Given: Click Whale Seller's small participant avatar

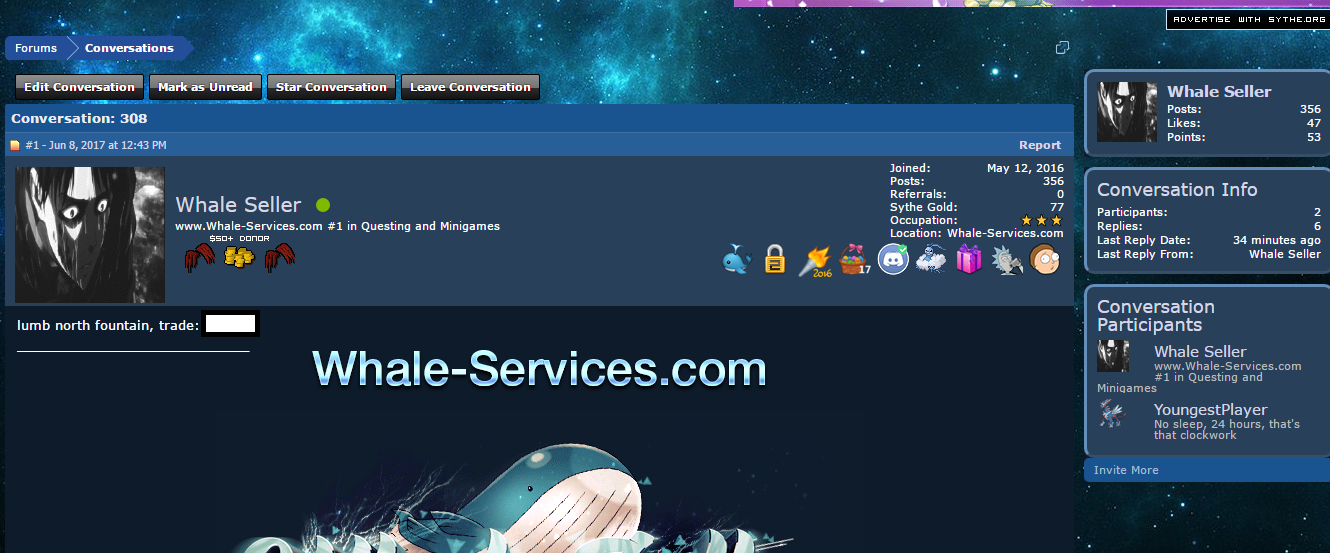Looking at the screenshot, I should point(1113,356).
